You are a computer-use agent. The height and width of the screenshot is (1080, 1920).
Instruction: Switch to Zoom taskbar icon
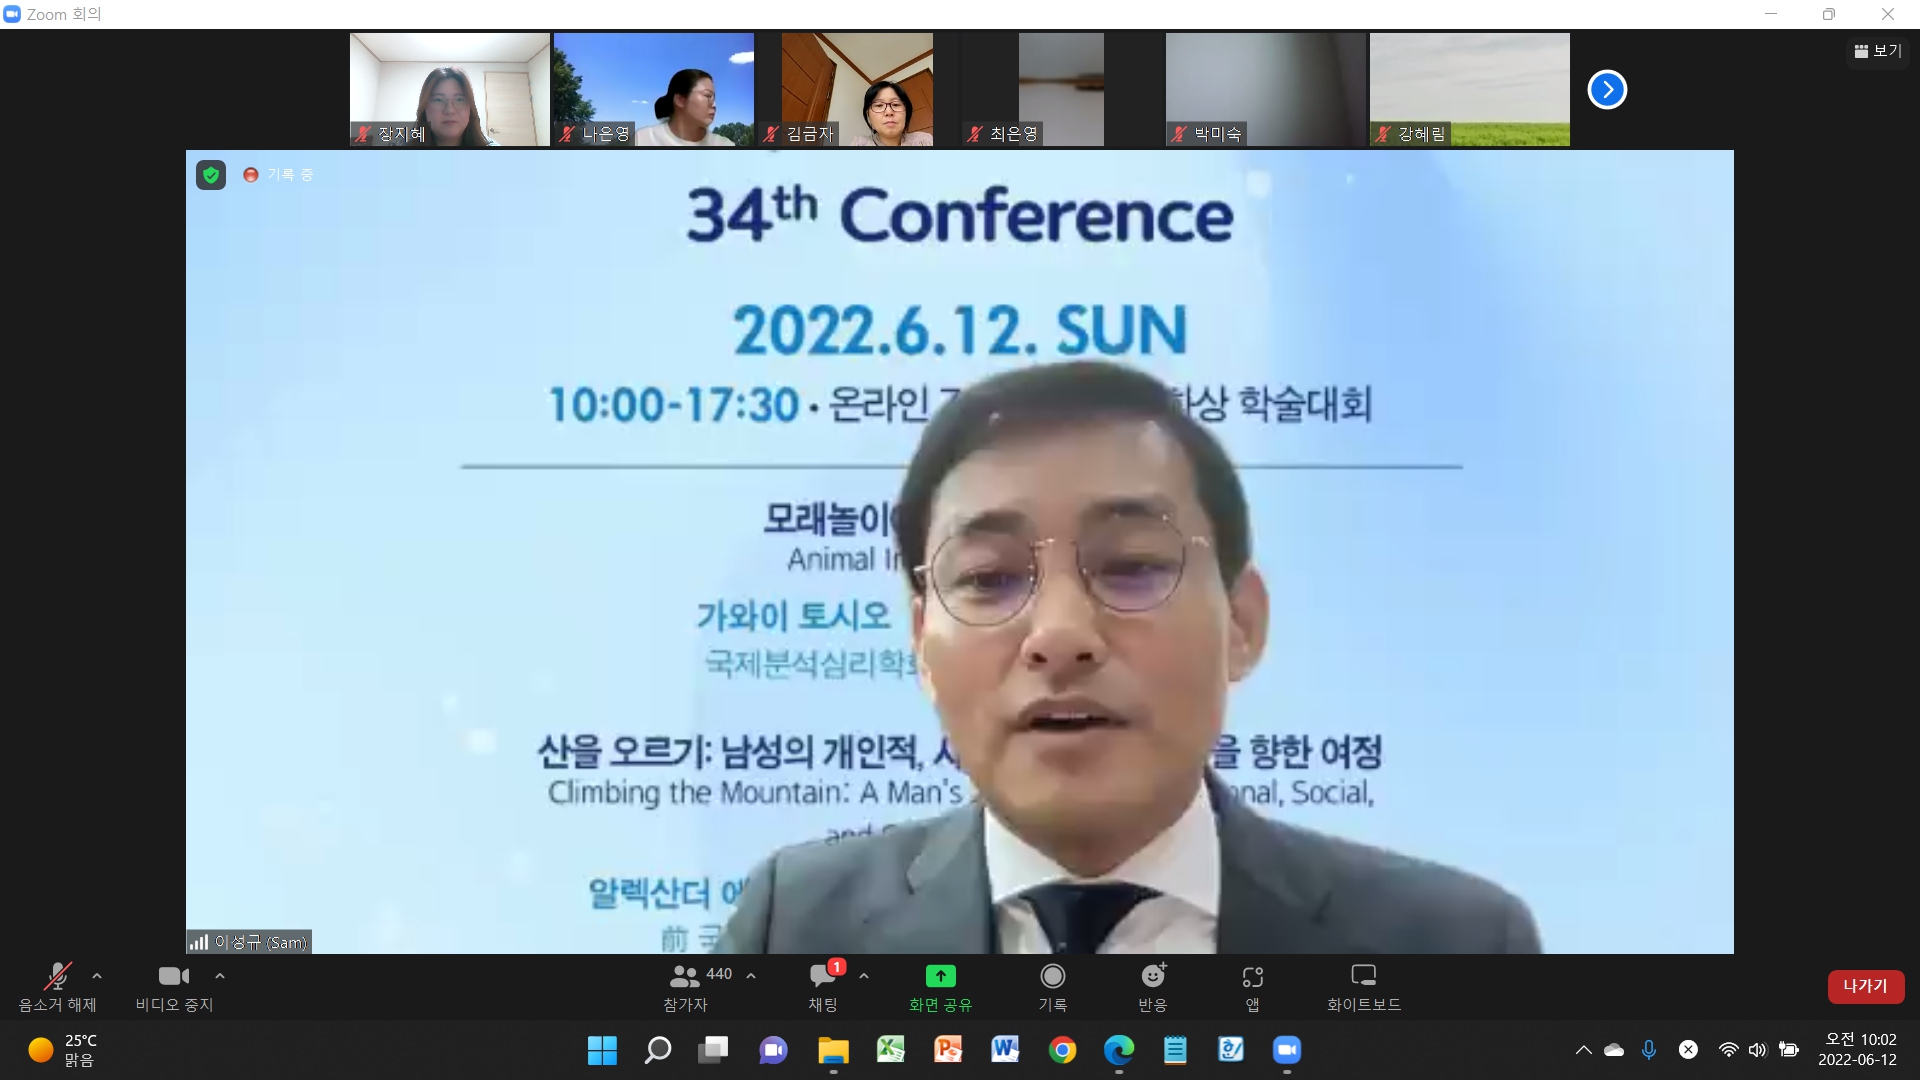1287,1050
